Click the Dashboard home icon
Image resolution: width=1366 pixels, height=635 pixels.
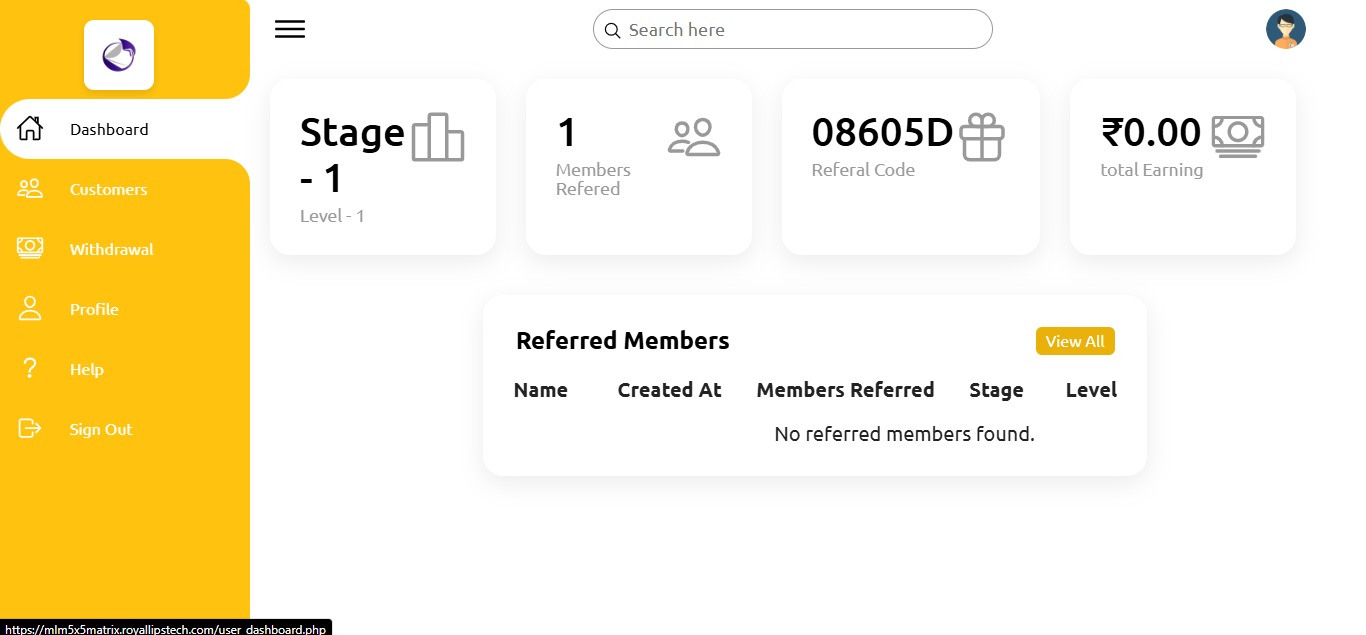click(30, 129)
